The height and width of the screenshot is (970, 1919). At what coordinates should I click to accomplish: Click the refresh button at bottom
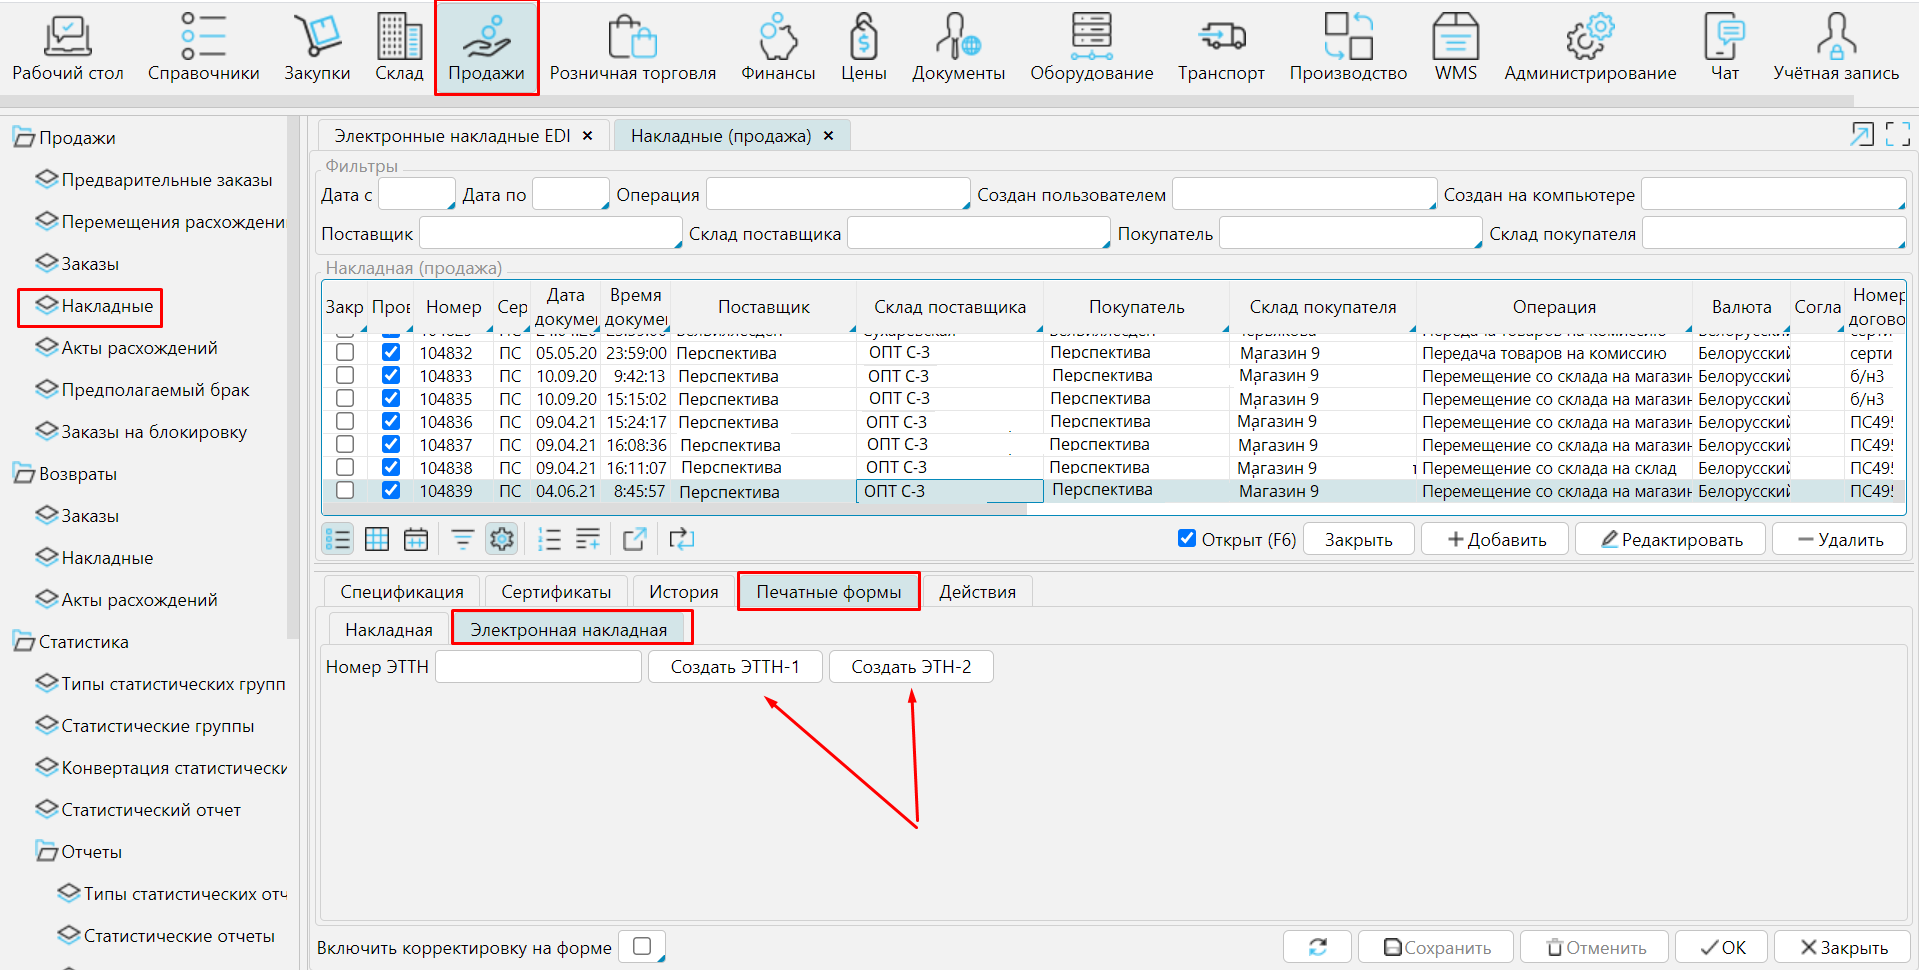[1317, 947]
